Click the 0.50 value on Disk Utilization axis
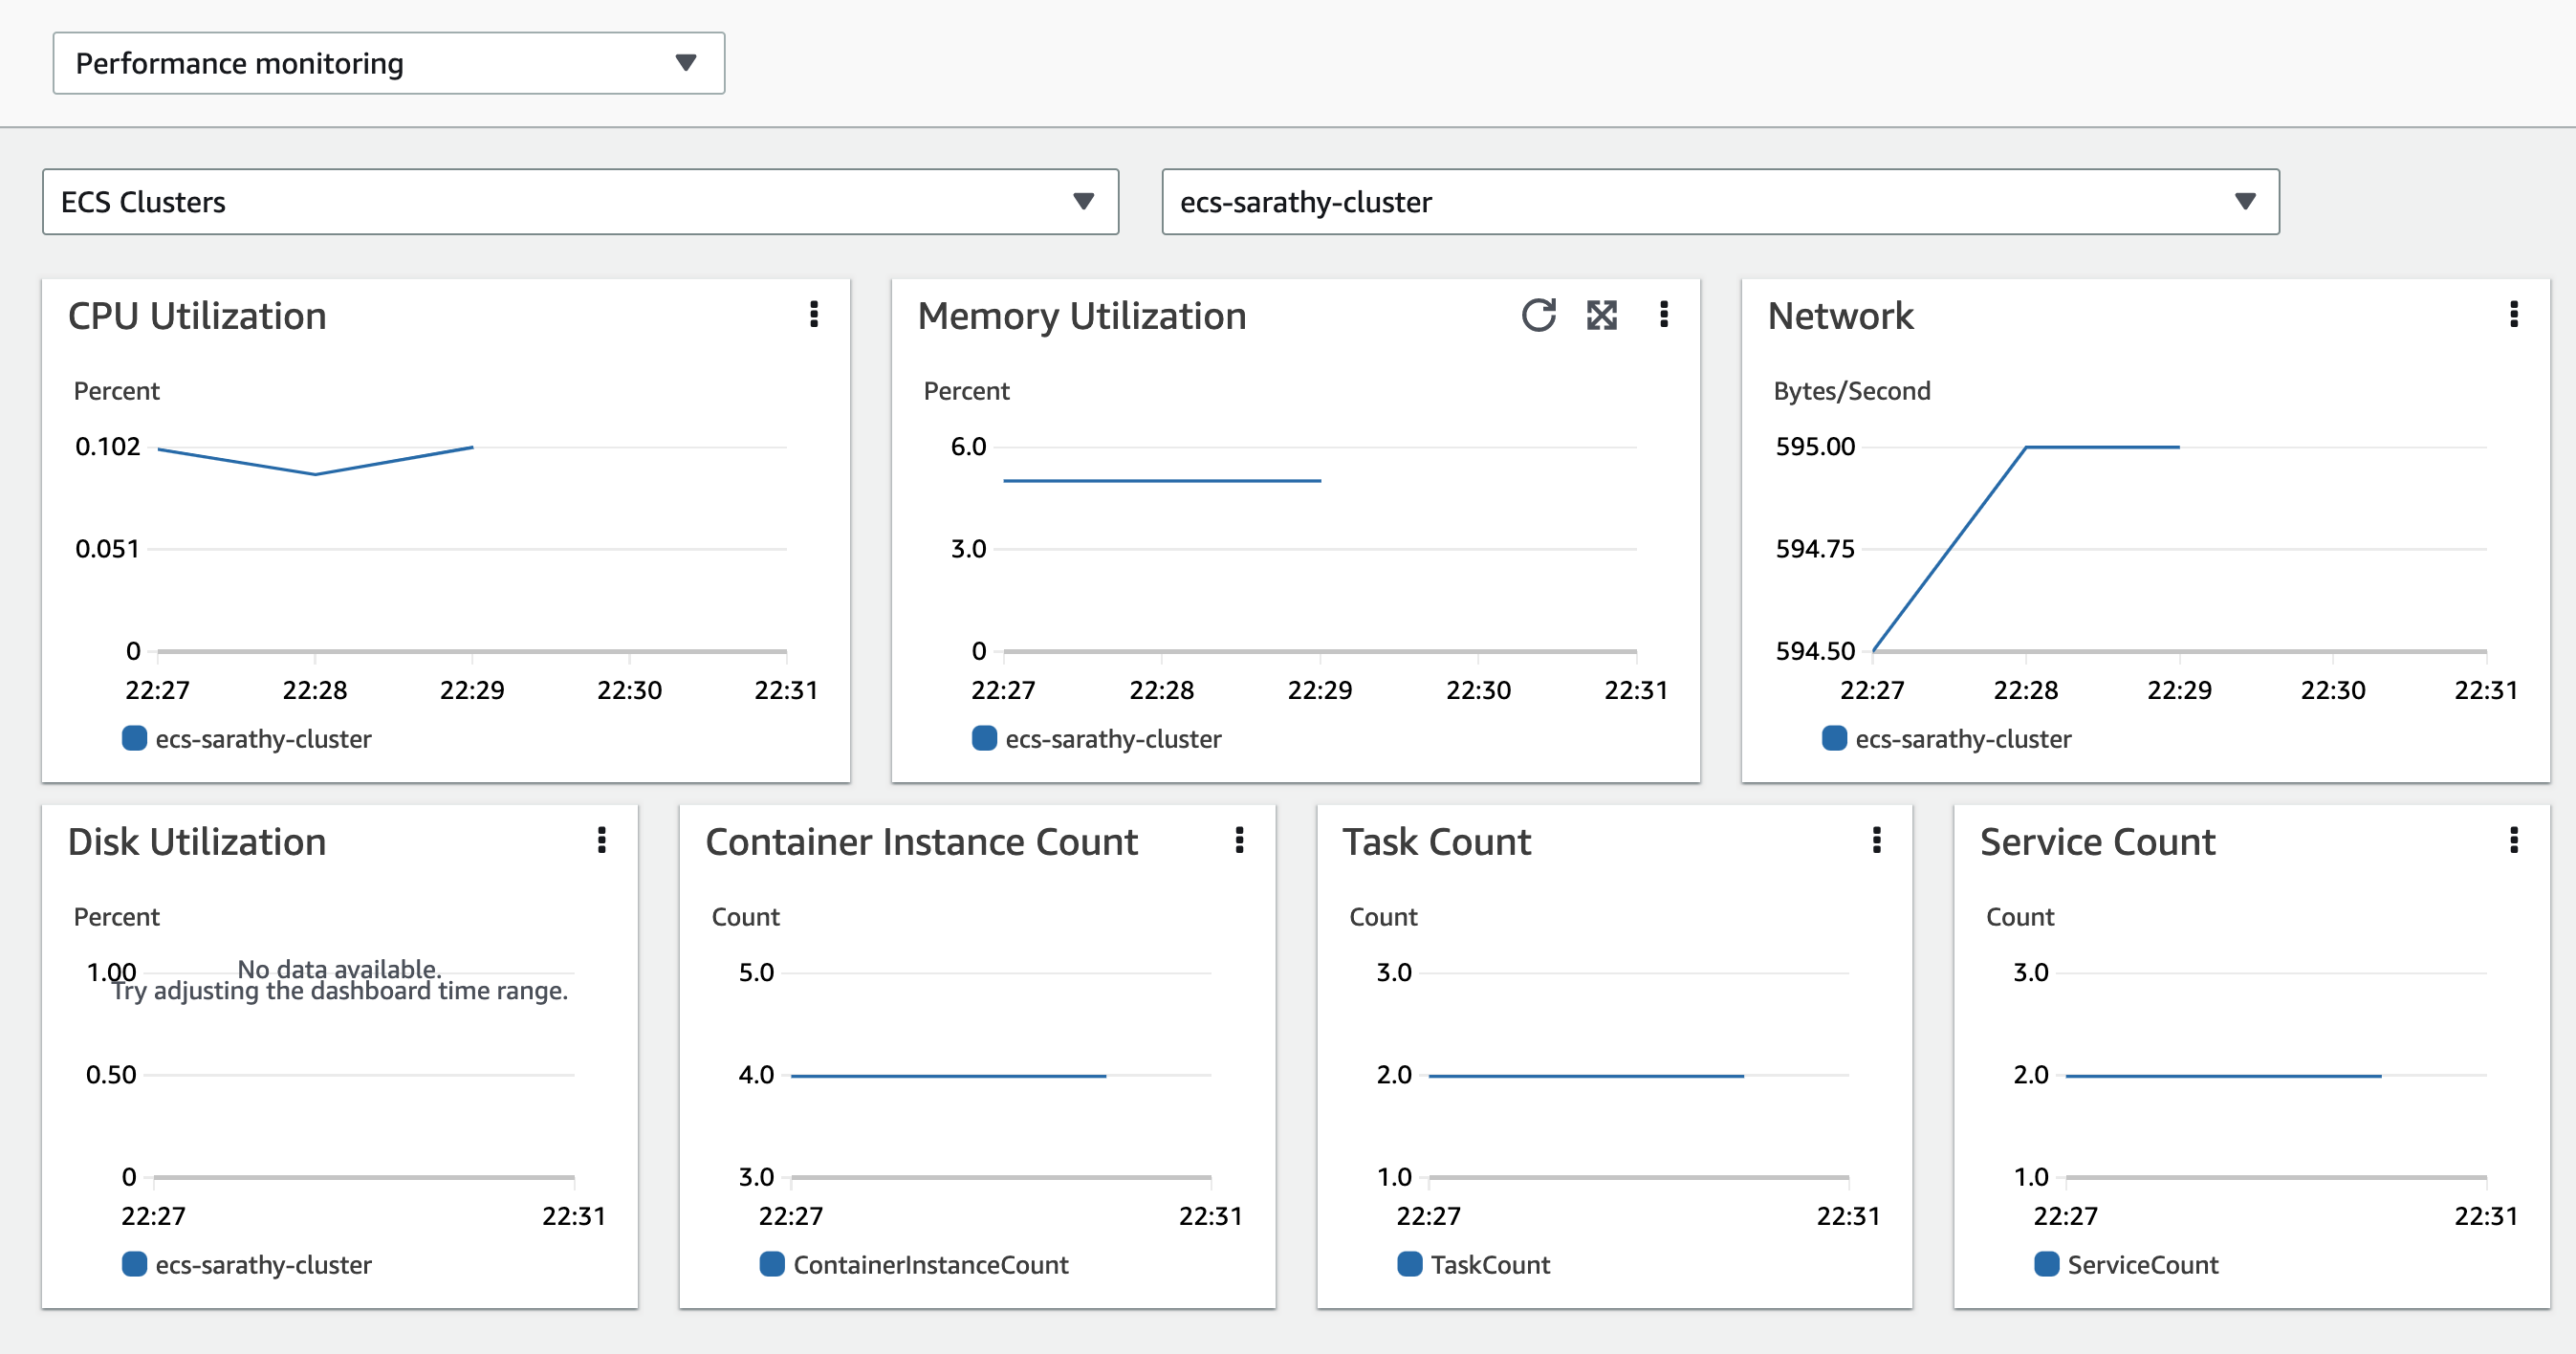This screenshot has width=2576, height=1354. pyautogui.click(x=110, y=1075)
